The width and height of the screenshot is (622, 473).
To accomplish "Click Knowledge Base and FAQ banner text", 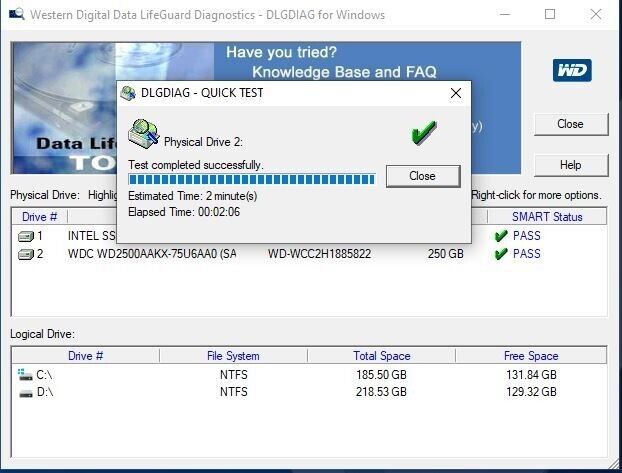I will point(344,72).
